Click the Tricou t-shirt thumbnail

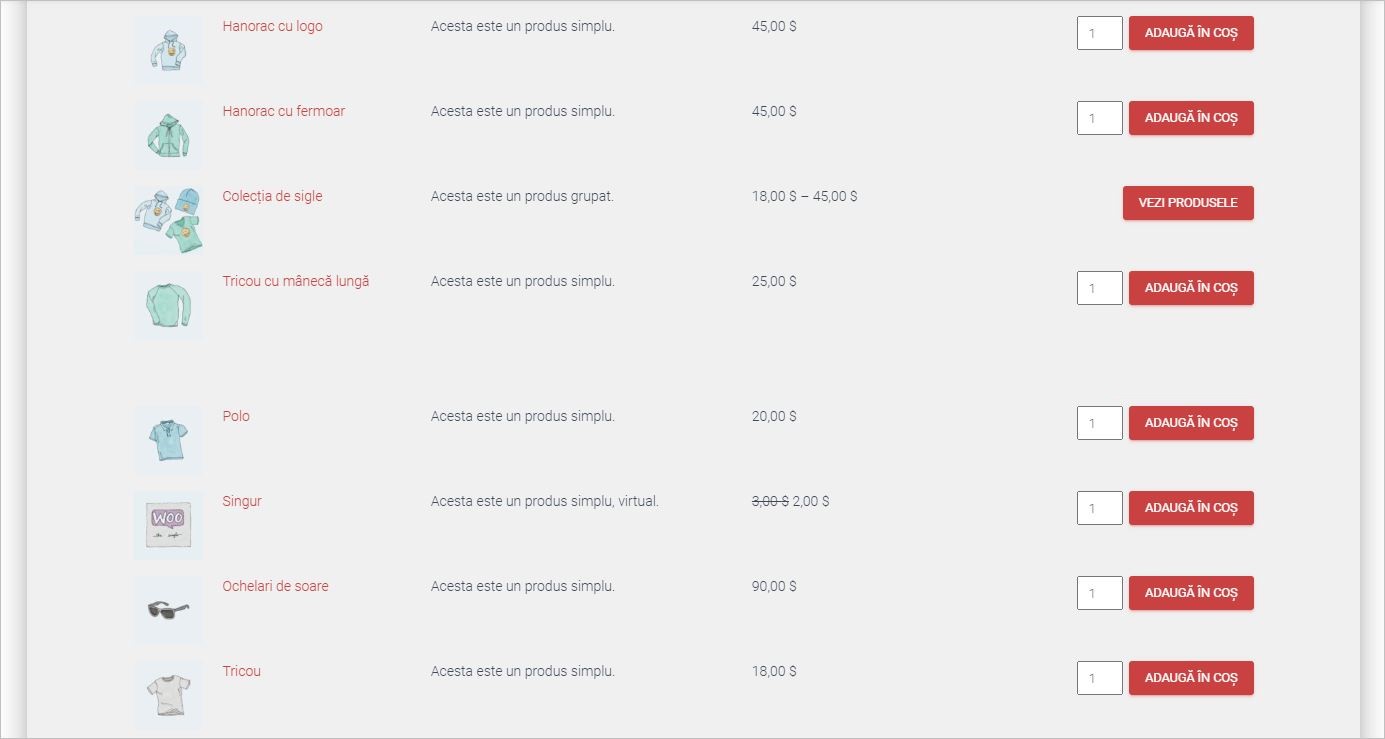coord(167,694)
